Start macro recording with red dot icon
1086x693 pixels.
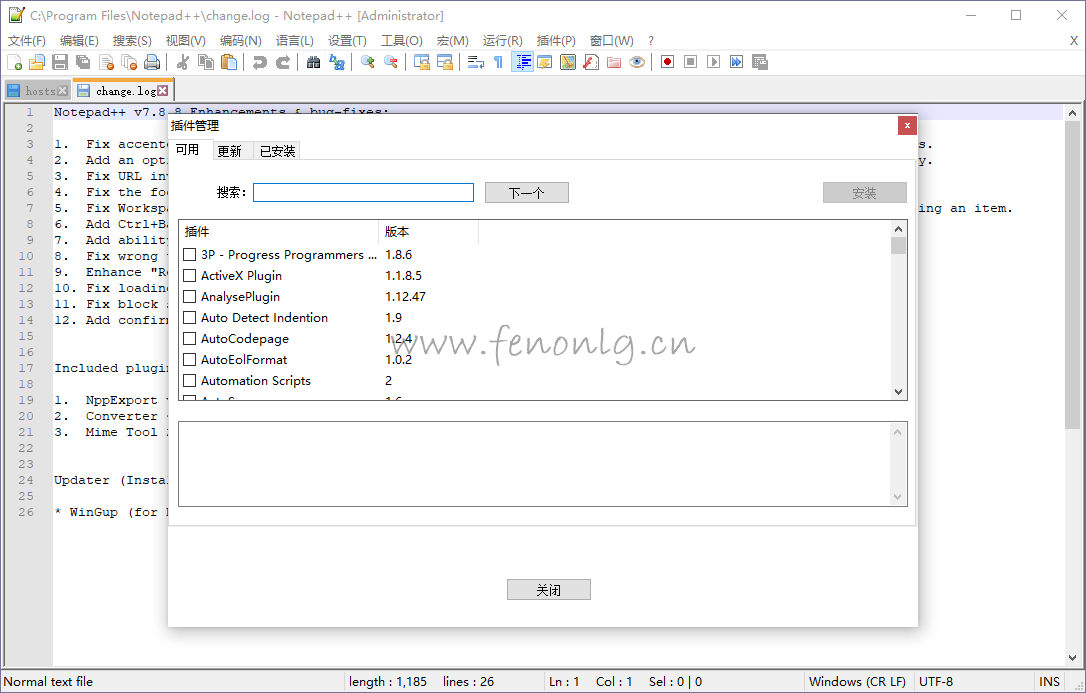pyautogui.click(x=668, y=62)
